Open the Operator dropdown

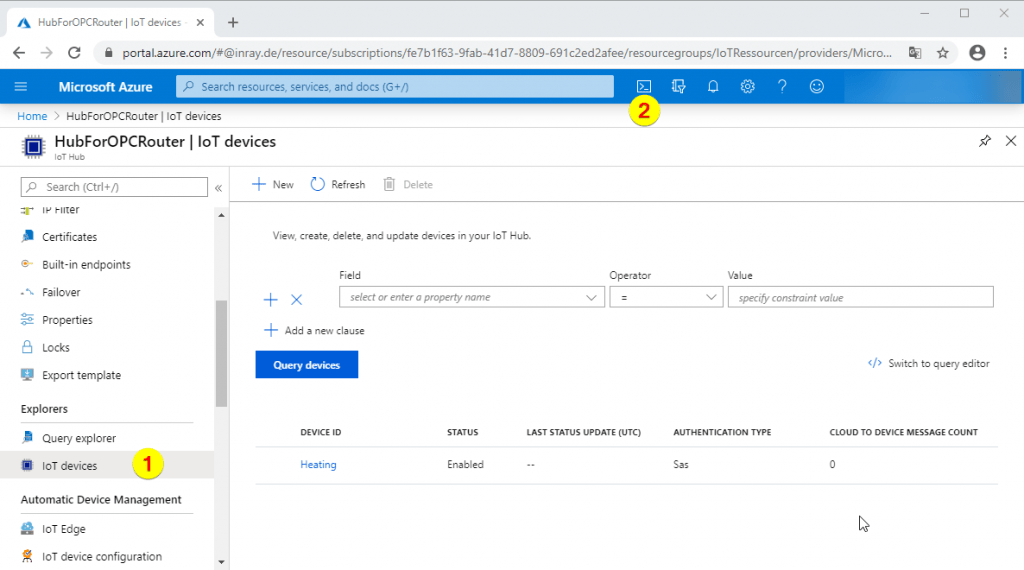[665, 297]
